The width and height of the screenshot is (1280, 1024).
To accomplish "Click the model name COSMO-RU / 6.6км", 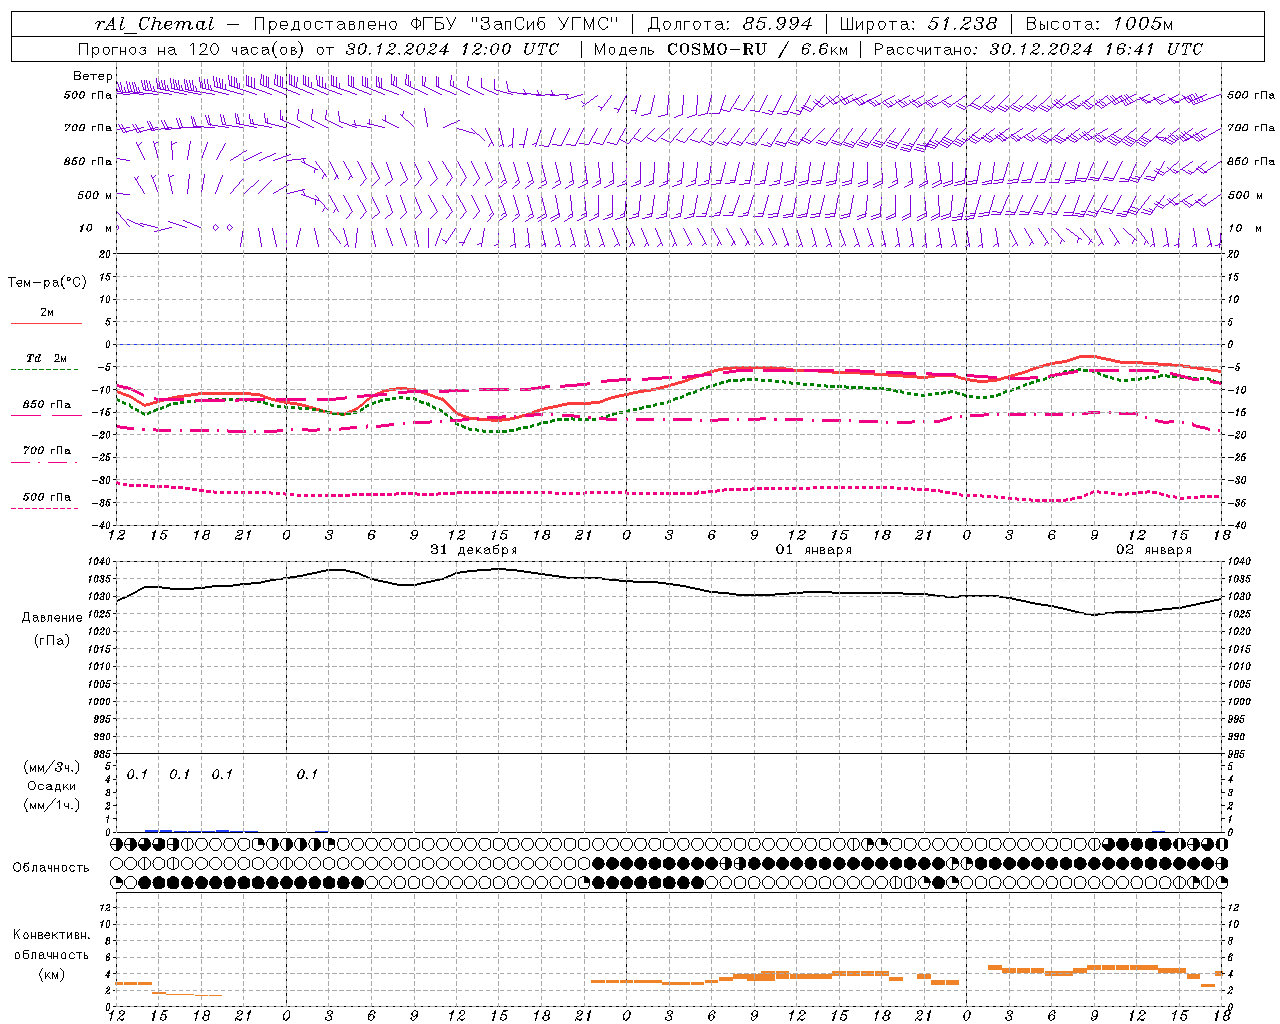I will (x=757, y=49).
